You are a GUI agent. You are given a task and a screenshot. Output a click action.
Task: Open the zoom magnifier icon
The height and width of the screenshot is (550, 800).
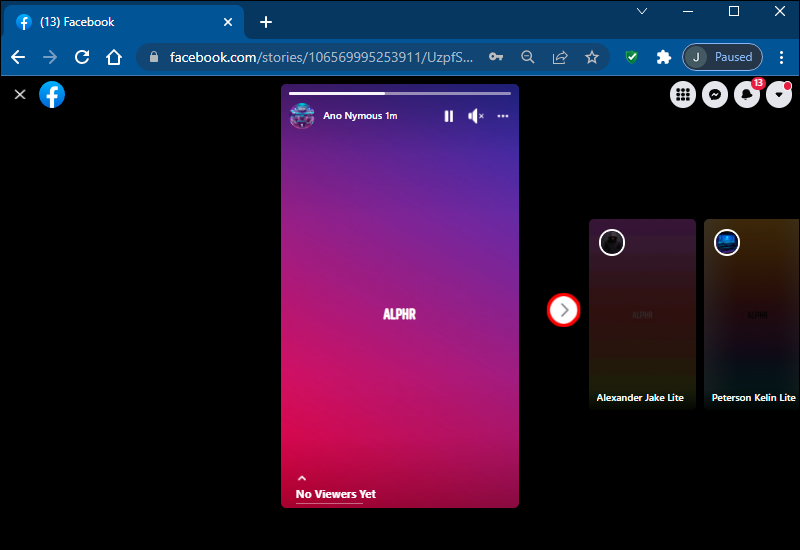(x=528, y=57)
